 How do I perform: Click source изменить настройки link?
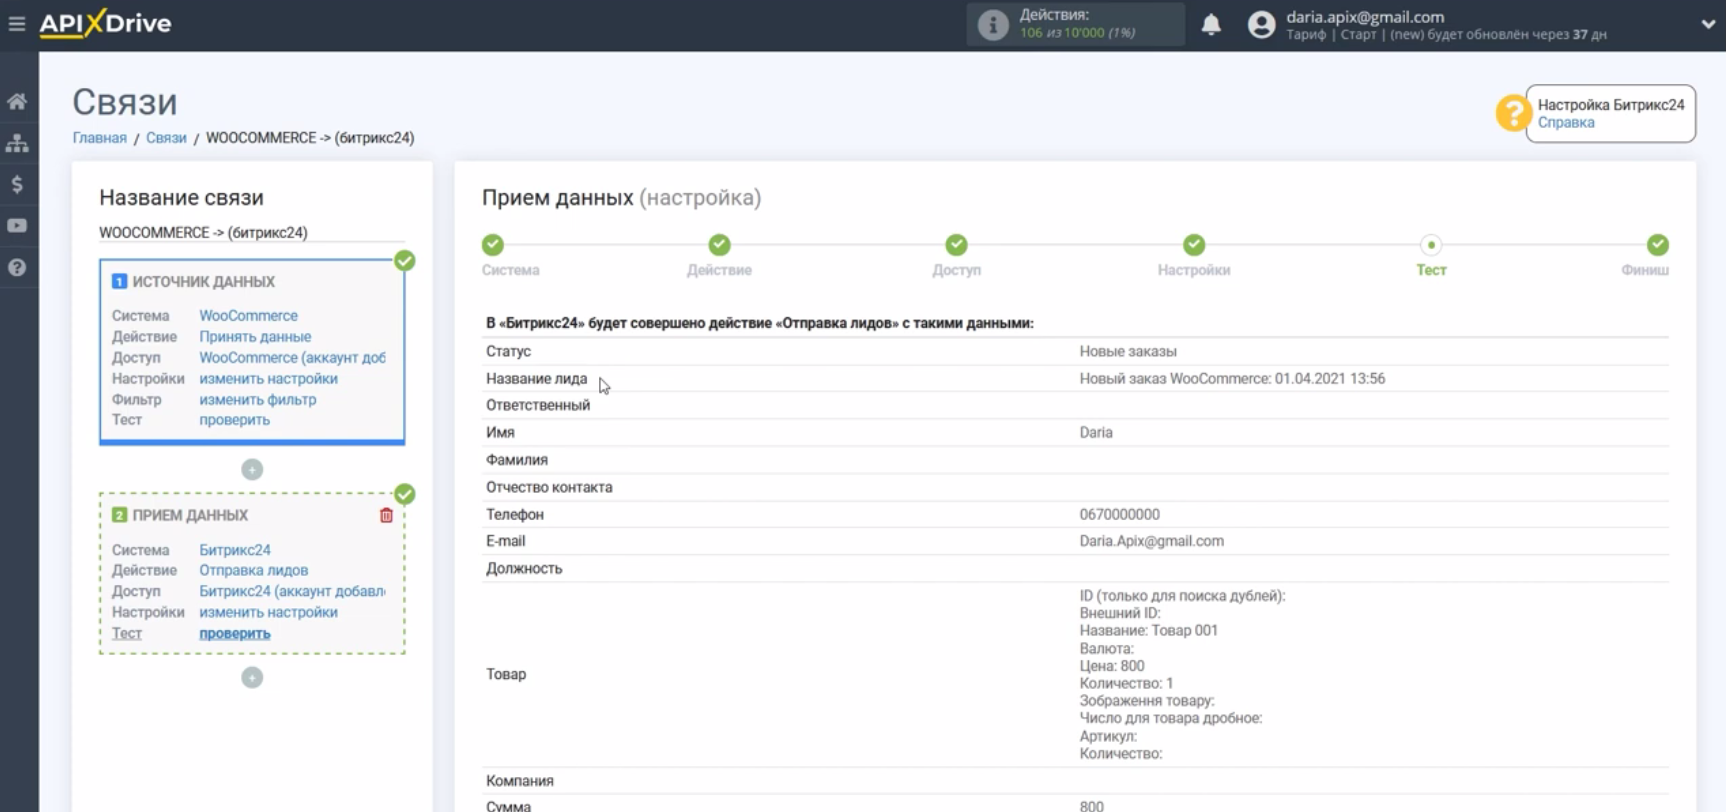268,379
